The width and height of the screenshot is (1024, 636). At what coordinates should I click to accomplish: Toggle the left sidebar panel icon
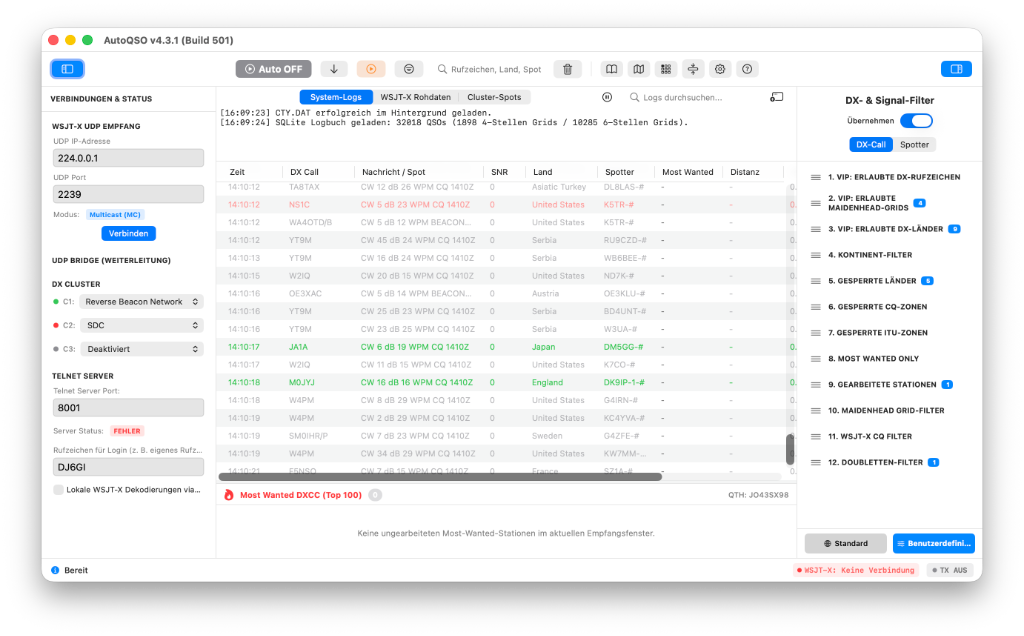[x=67, y=69]
